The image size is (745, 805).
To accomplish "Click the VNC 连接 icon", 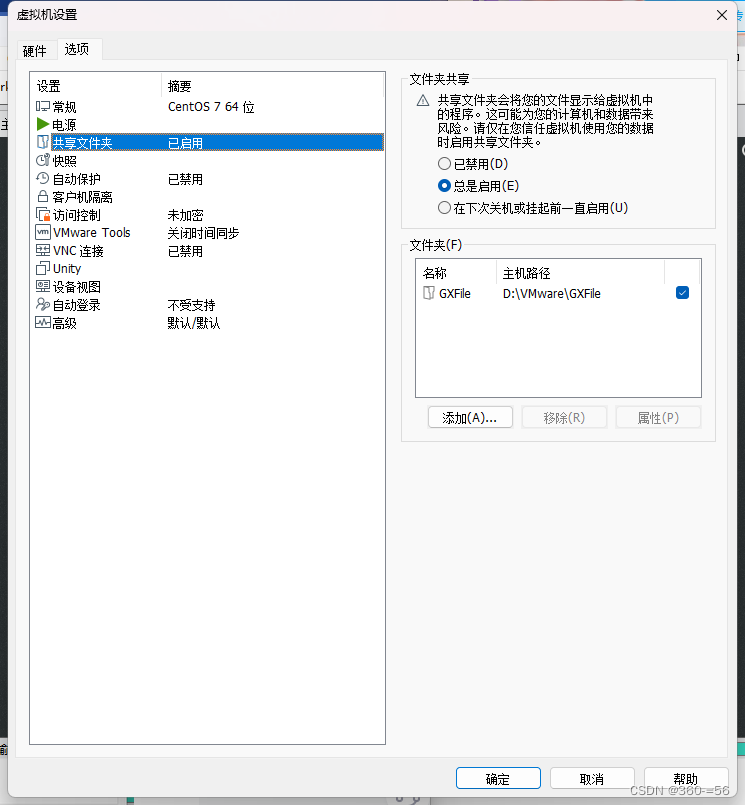I will click(43, 250).
